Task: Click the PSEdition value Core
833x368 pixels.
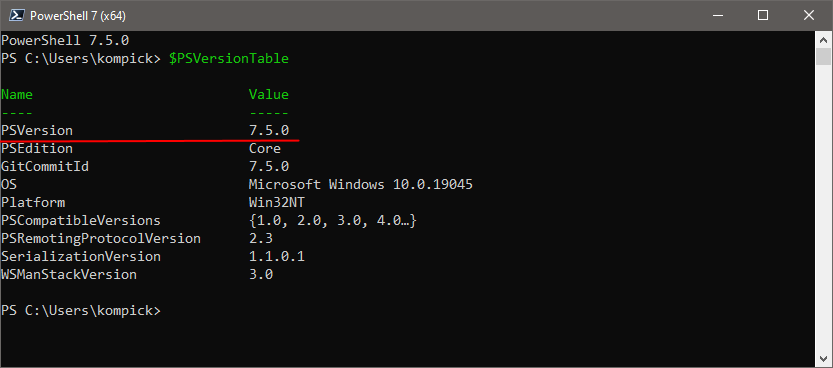Action: click(265, 149)
